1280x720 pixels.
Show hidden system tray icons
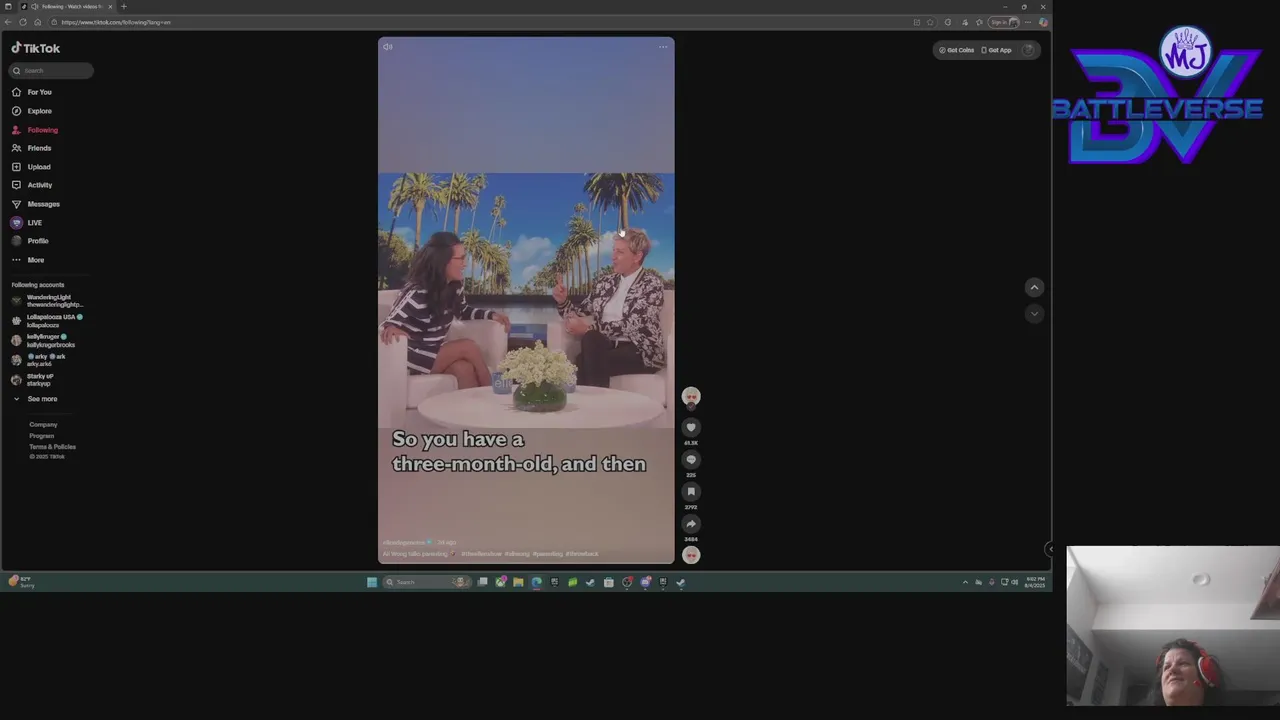pyautogui.click(x=965, y=582)
